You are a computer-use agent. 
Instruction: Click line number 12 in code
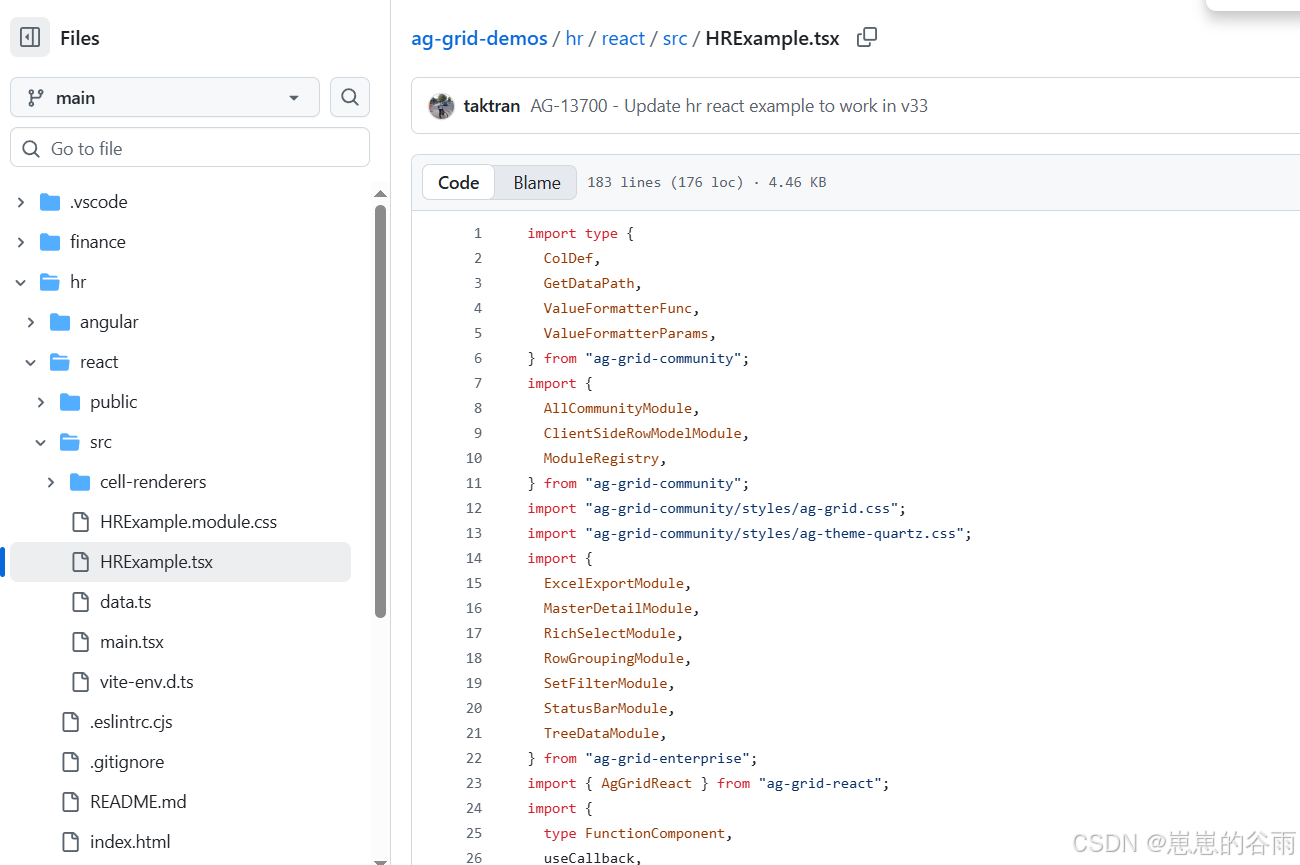[474, 508]
